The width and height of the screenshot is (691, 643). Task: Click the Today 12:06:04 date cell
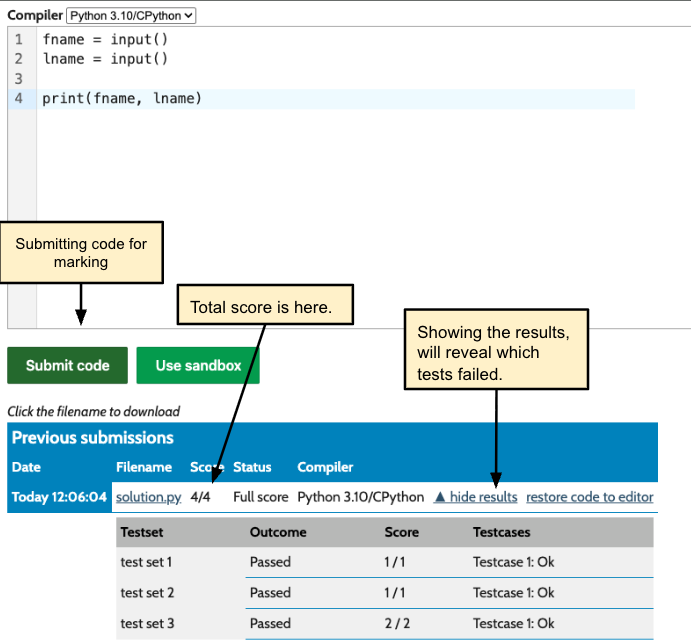point(59,497)
